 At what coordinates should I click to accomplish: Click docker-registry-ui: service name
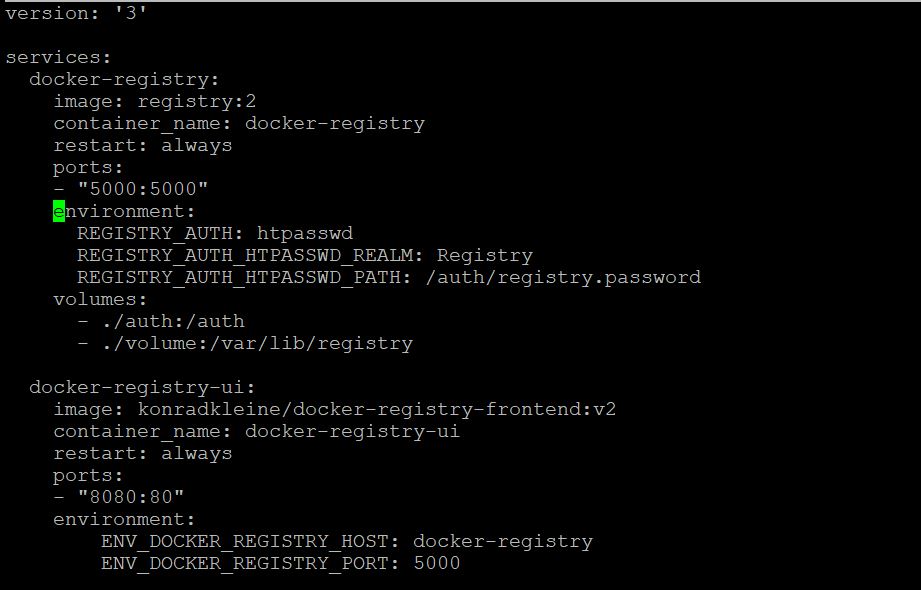(142, 387)
